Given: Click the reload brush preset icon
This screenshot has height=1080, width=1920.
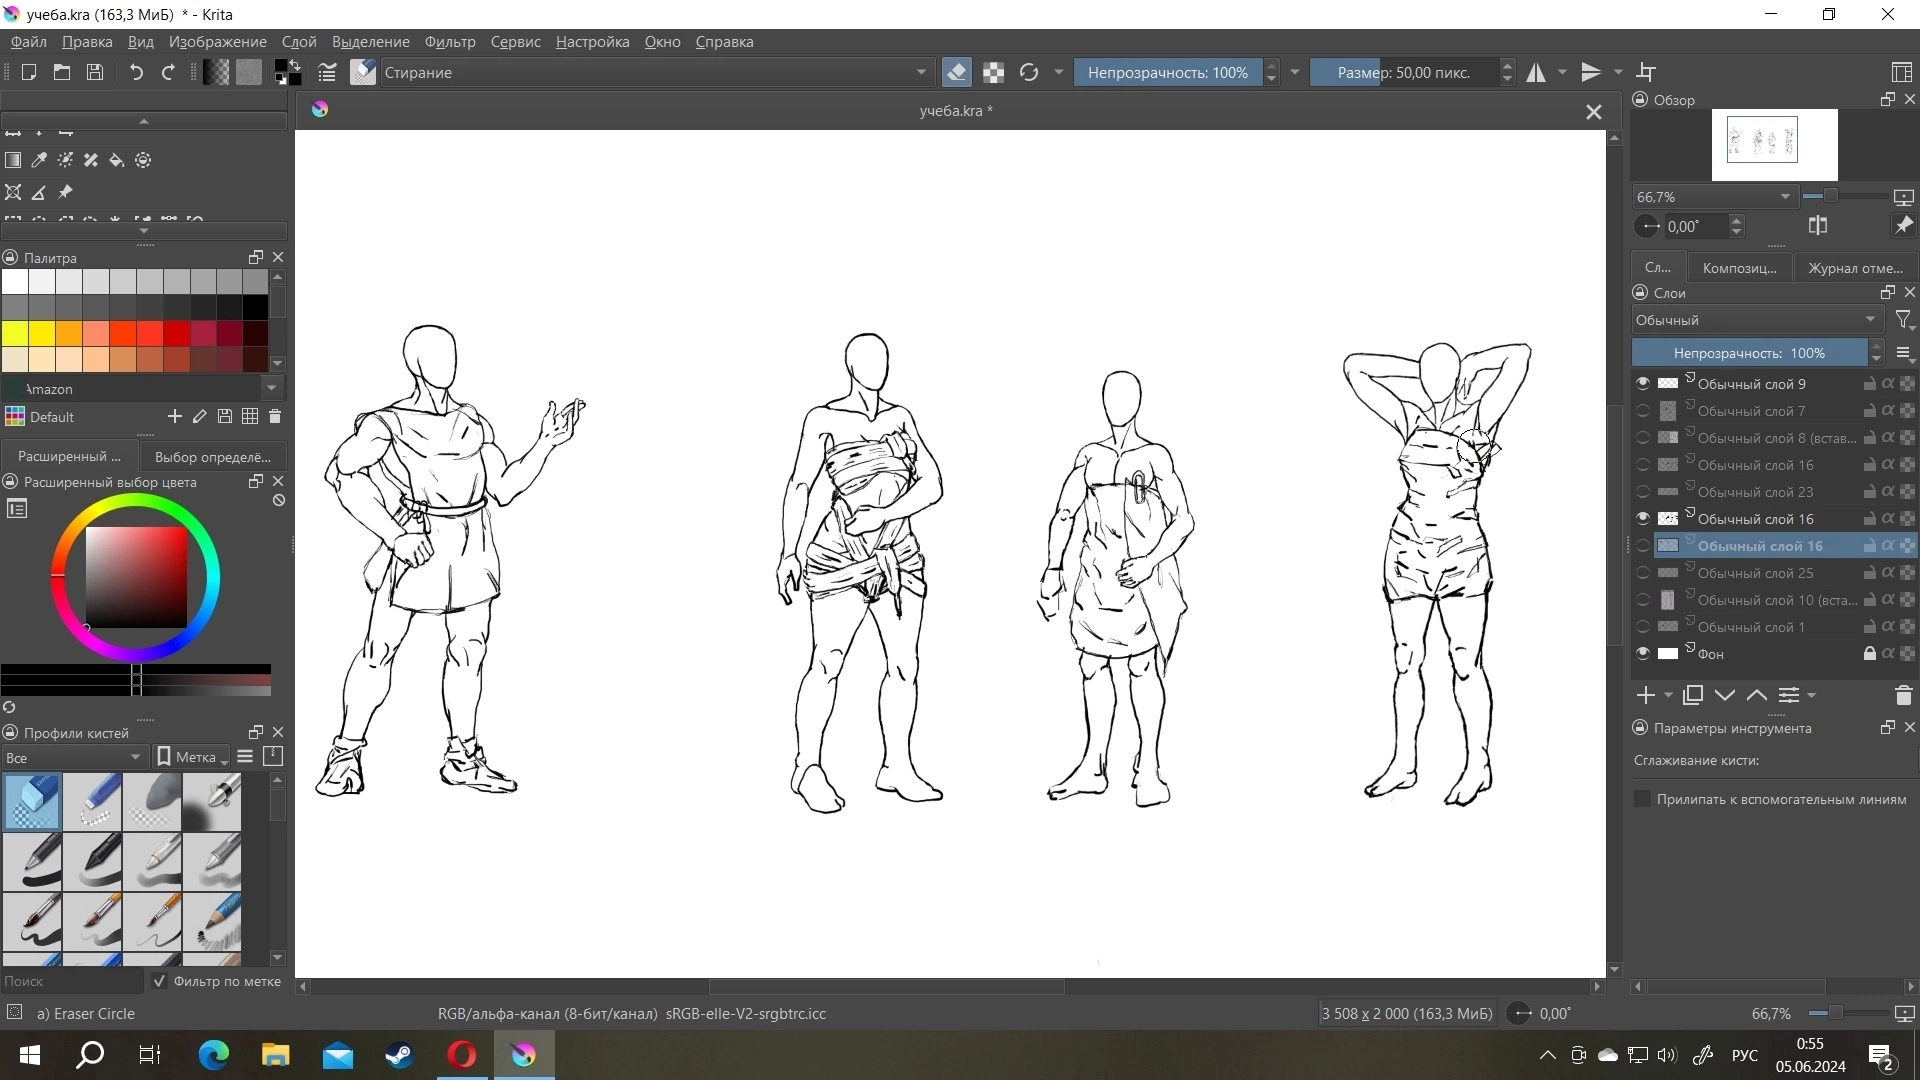Looking at the screenshot, I should 1028,72.
